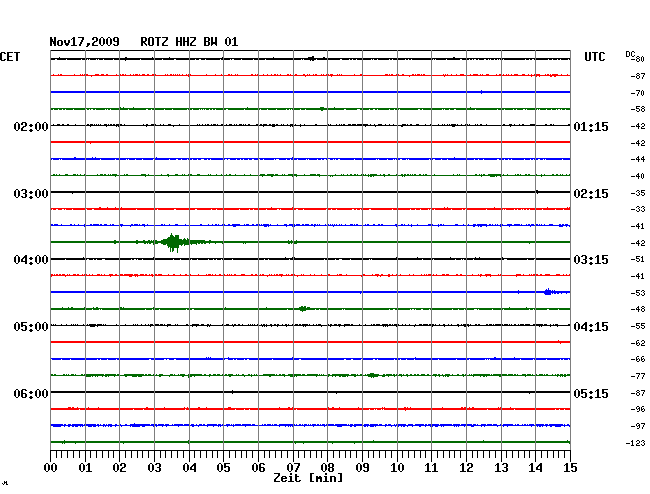Viewport: 650px width, 494px height.
Task: Select minute 03 on the Zeit axis
Action: coord(154,467)
